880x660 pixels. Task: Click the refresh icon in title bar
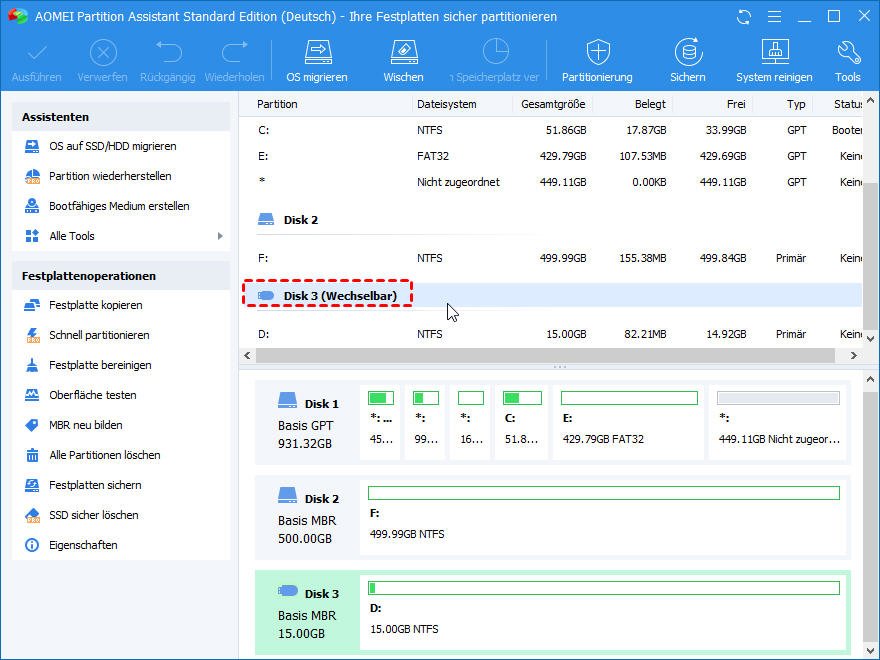tap(744, 17)
